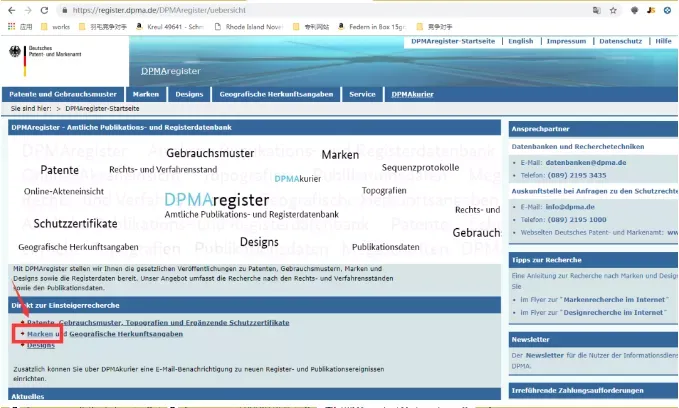Email datenbanken@dpma.de contact link
Viewport: 679px width, 408px height.
click(586, 163)
